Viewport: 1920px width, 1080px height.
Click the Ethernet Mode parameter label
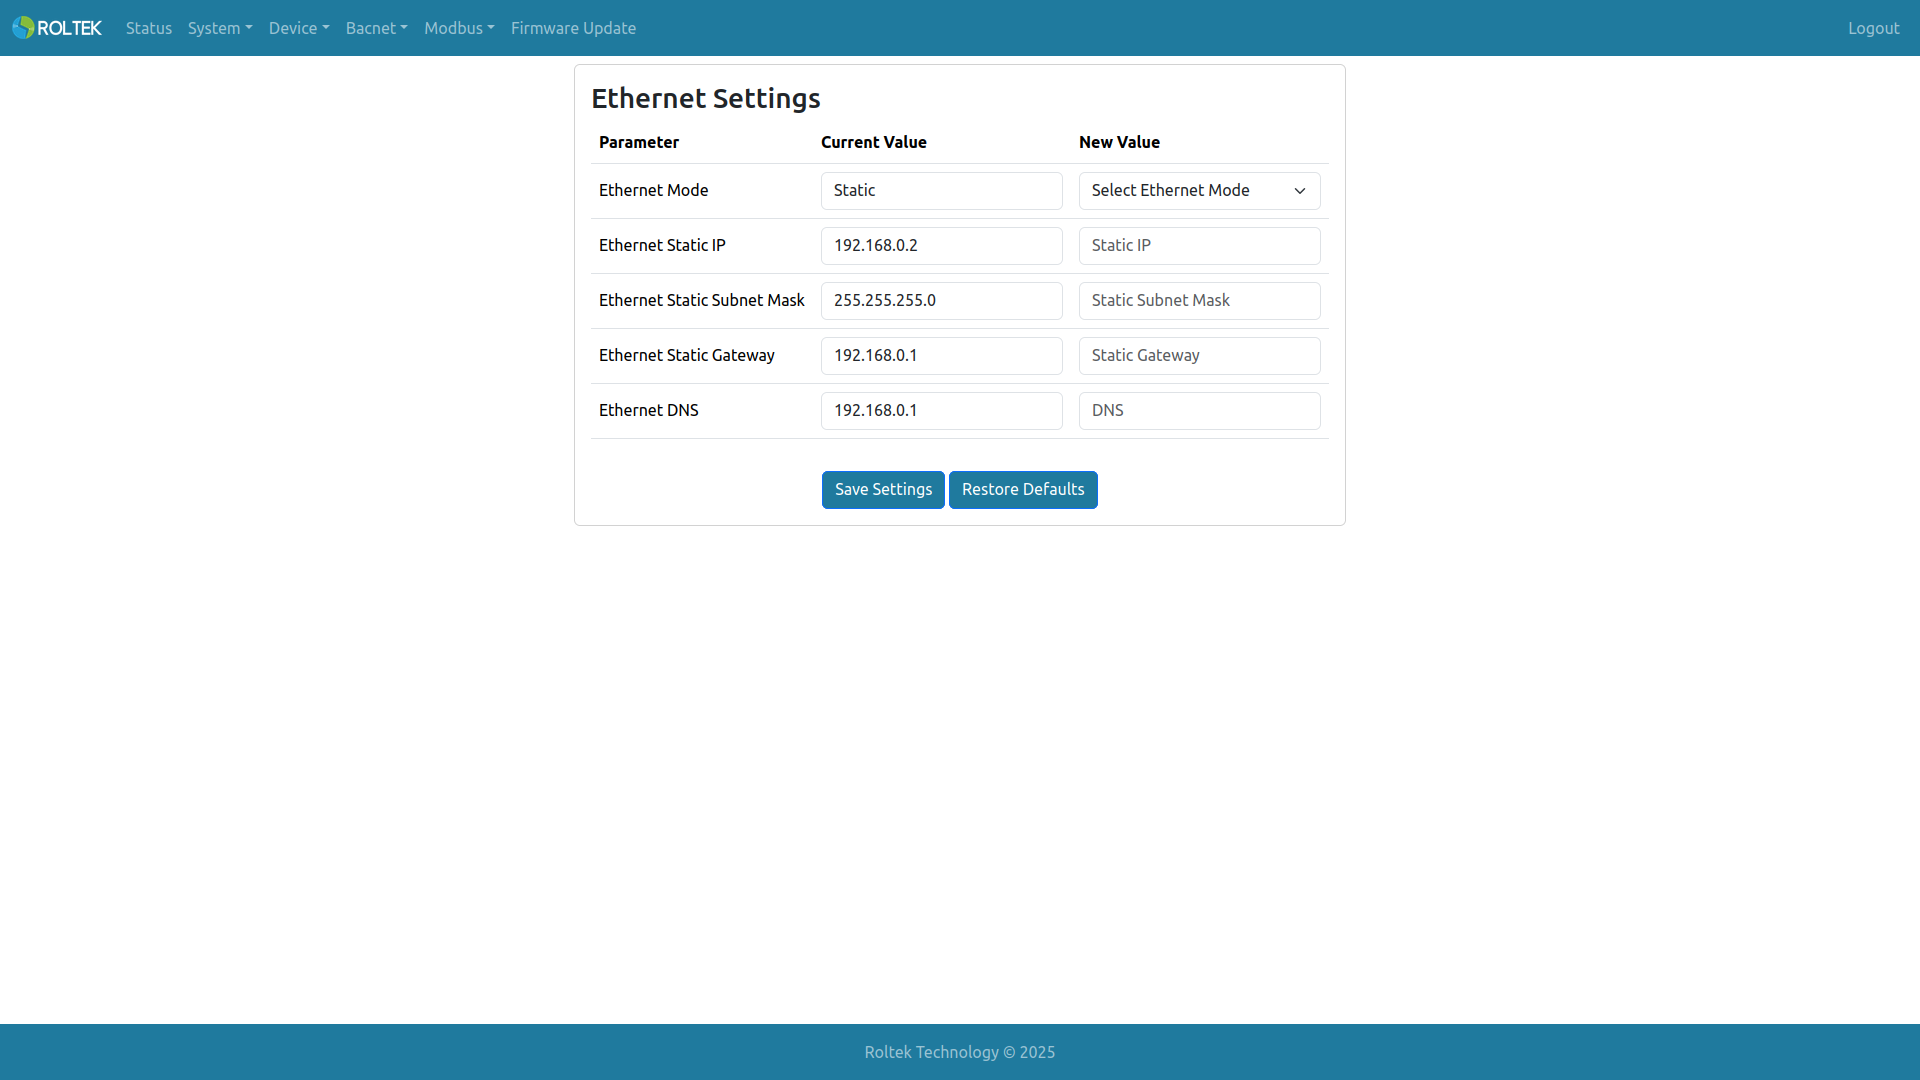tap(653, 190)
